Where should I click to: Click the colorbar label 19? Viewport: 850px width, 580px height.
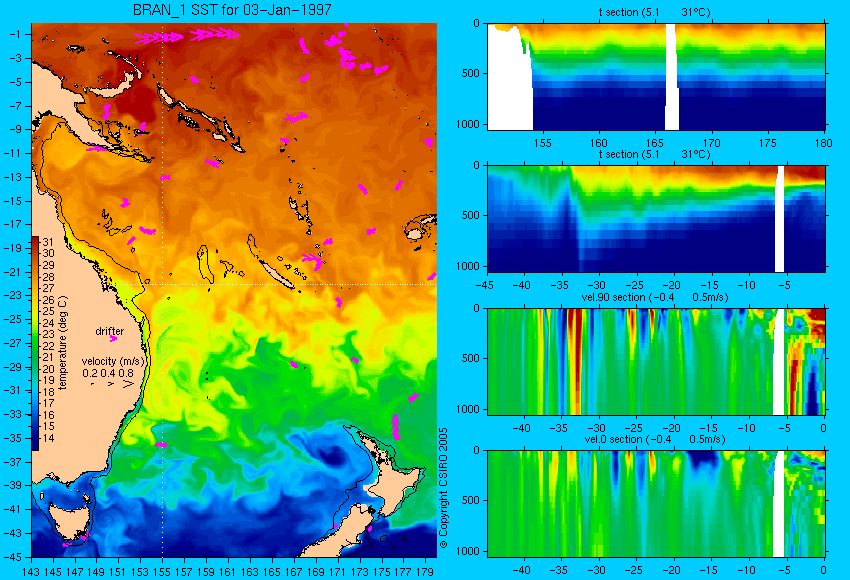48,381
